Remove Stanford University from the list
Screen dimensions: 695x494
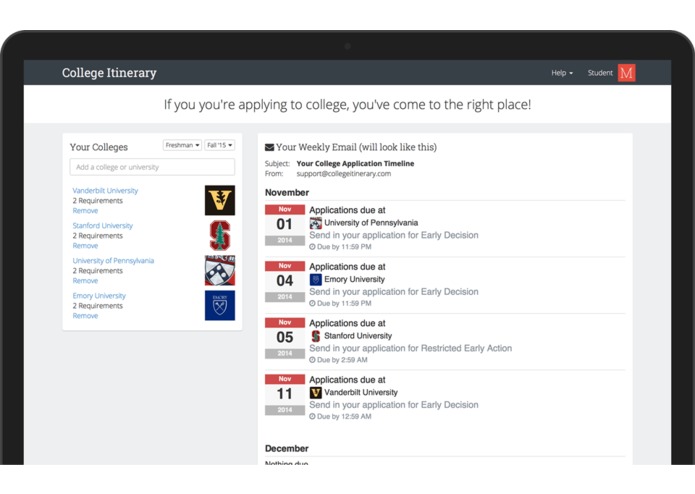[x=85, y=245]
